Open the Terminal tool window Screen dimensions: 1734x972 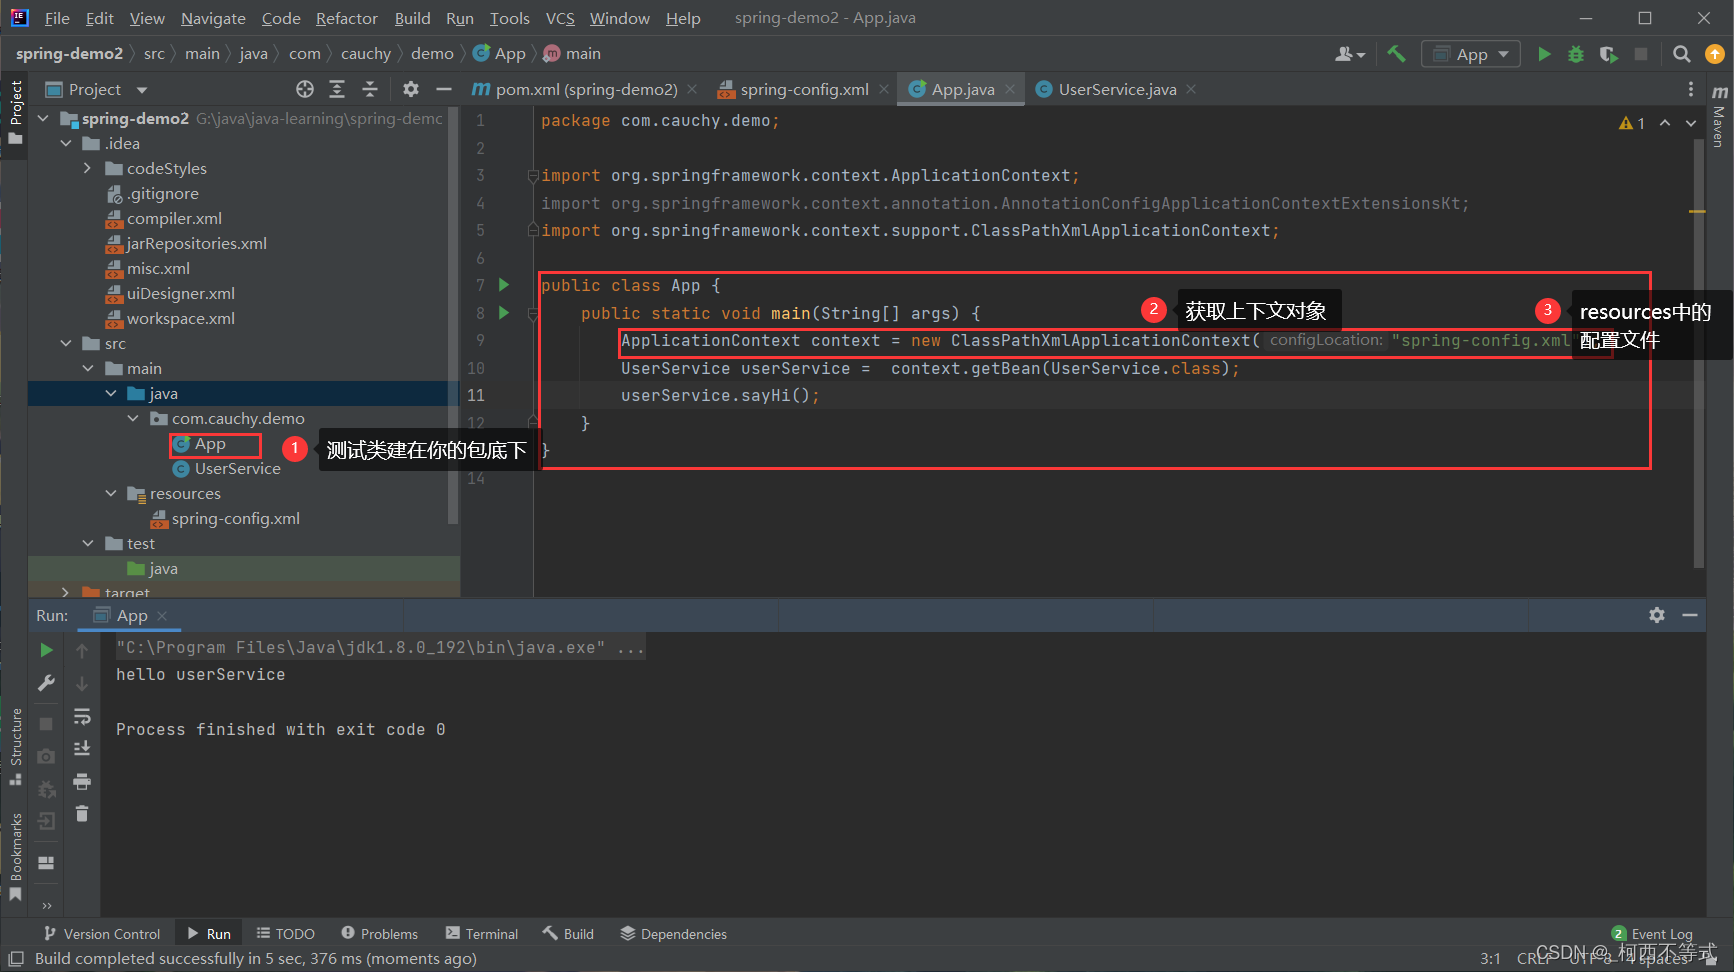coord(482,933)
